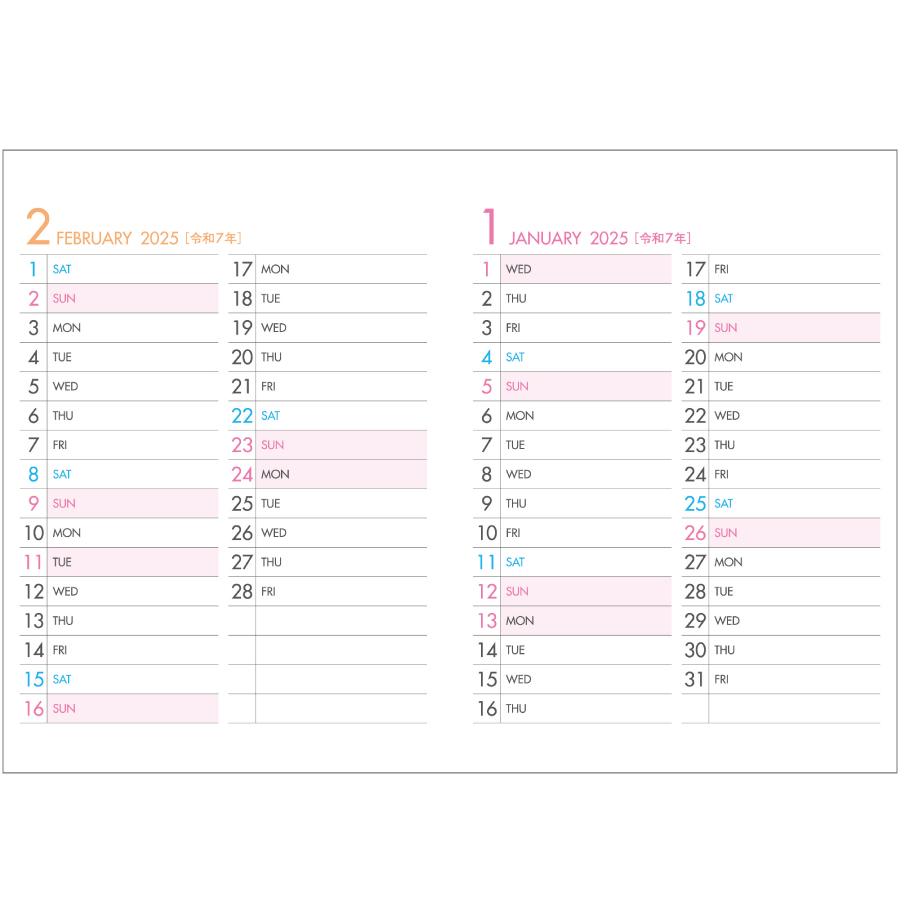Select February 1 SAT row
This screenshot has width=900, height=900.
119,269
